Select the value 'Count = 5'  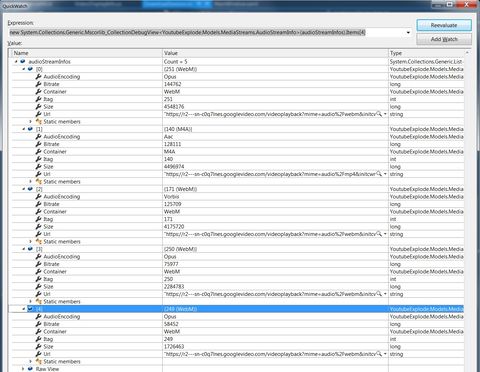pos(175,62)
